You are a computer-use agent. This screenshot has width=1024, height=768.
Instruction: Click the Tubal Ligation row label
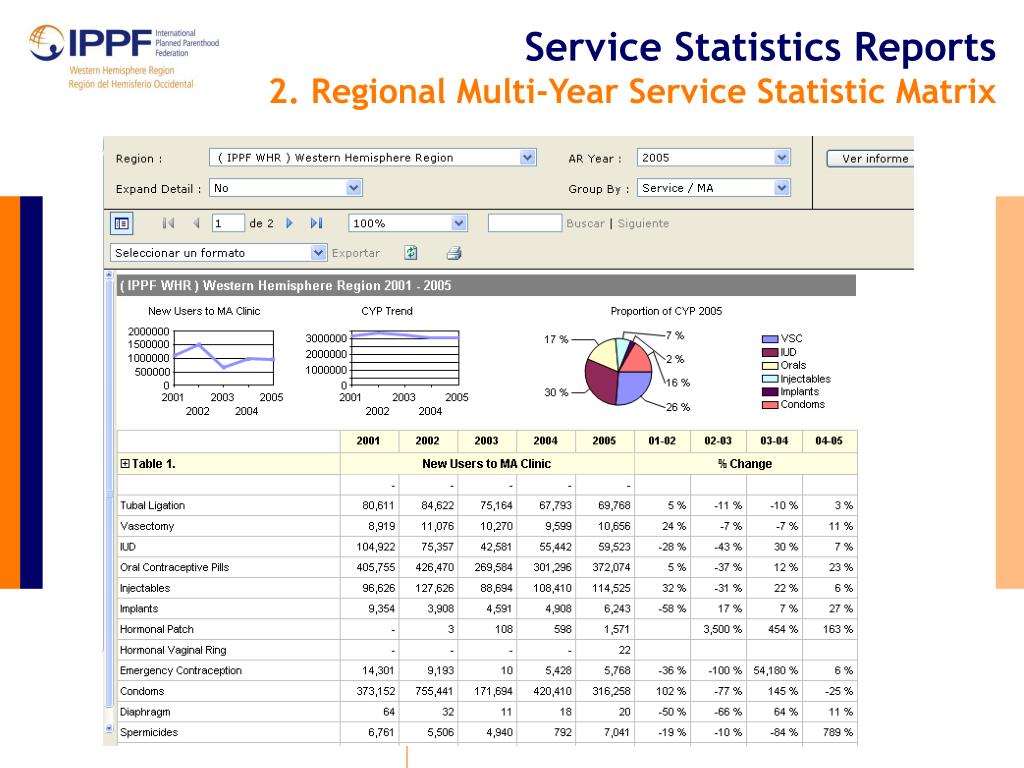(152, 505)
